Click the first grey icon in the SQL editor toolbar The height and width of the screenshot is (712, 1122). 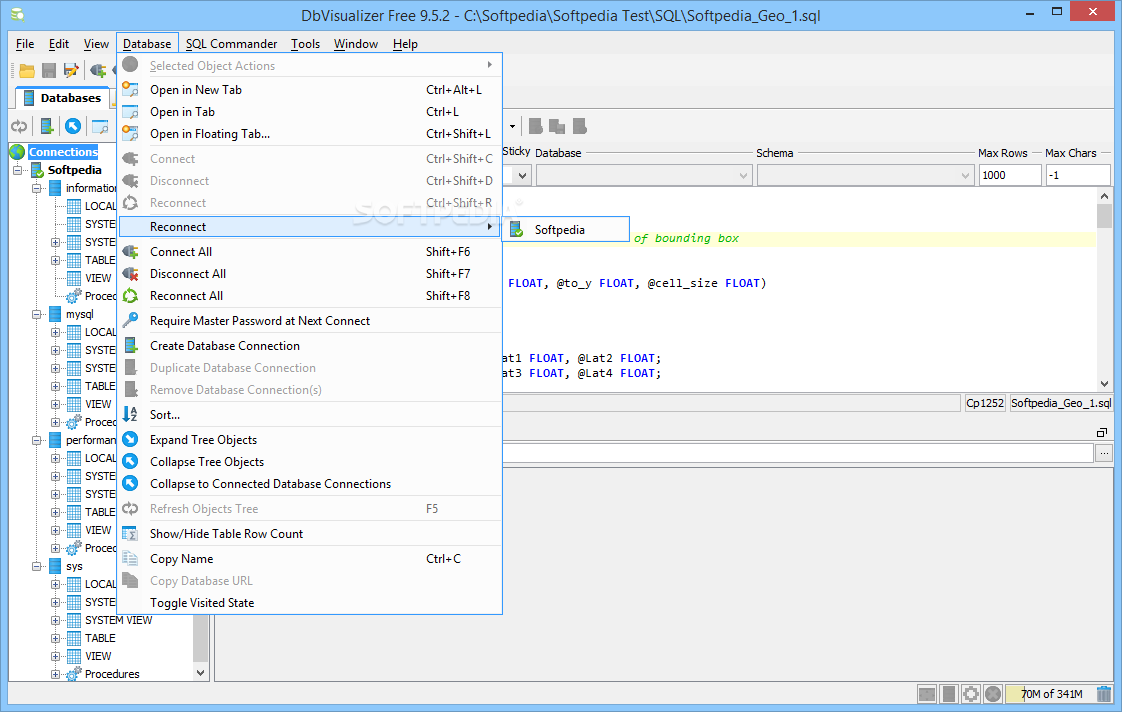[x=535, y=127]
